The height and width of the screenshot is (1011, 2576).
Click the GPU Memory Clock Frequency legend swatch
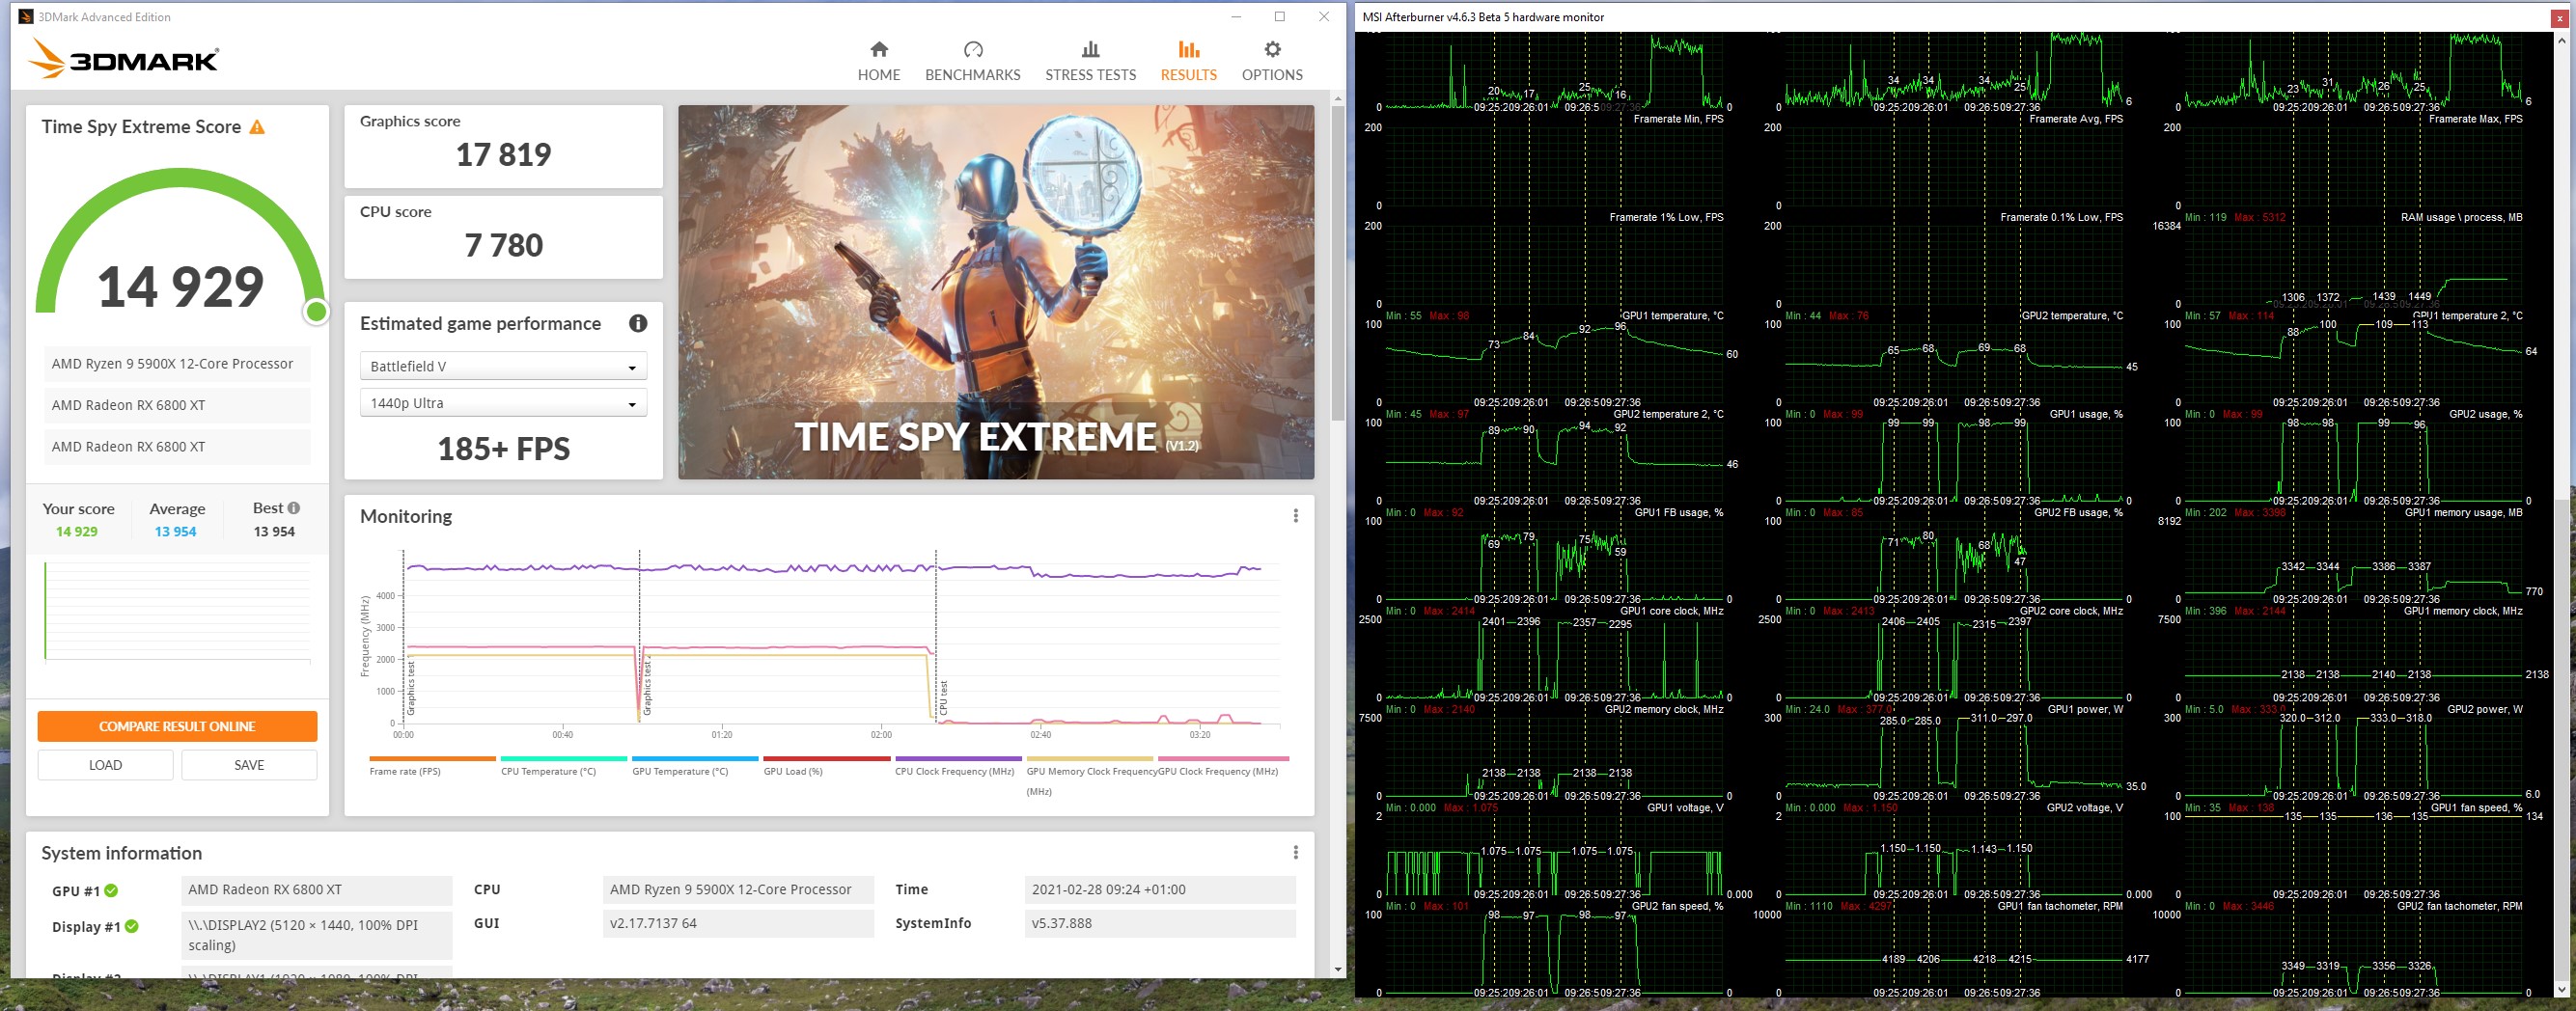[1090, 759]
